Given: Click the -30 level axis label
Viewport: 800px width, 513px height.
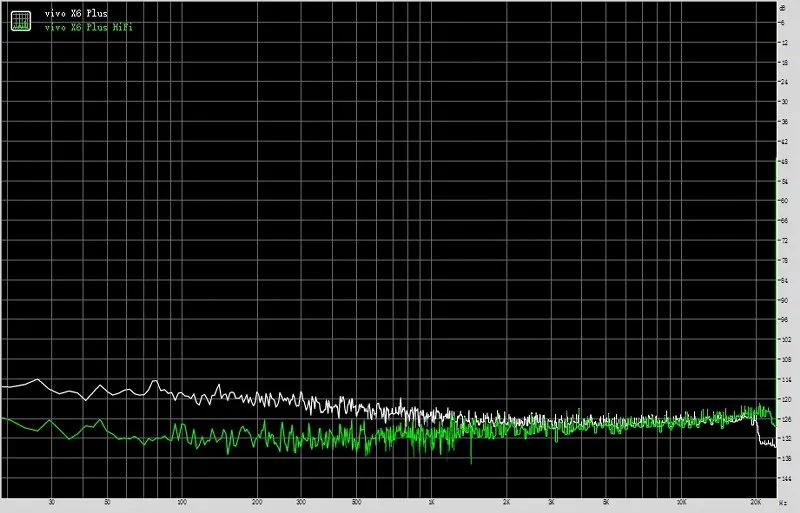Looking at the screenshot, I should (x=784, y=102).
